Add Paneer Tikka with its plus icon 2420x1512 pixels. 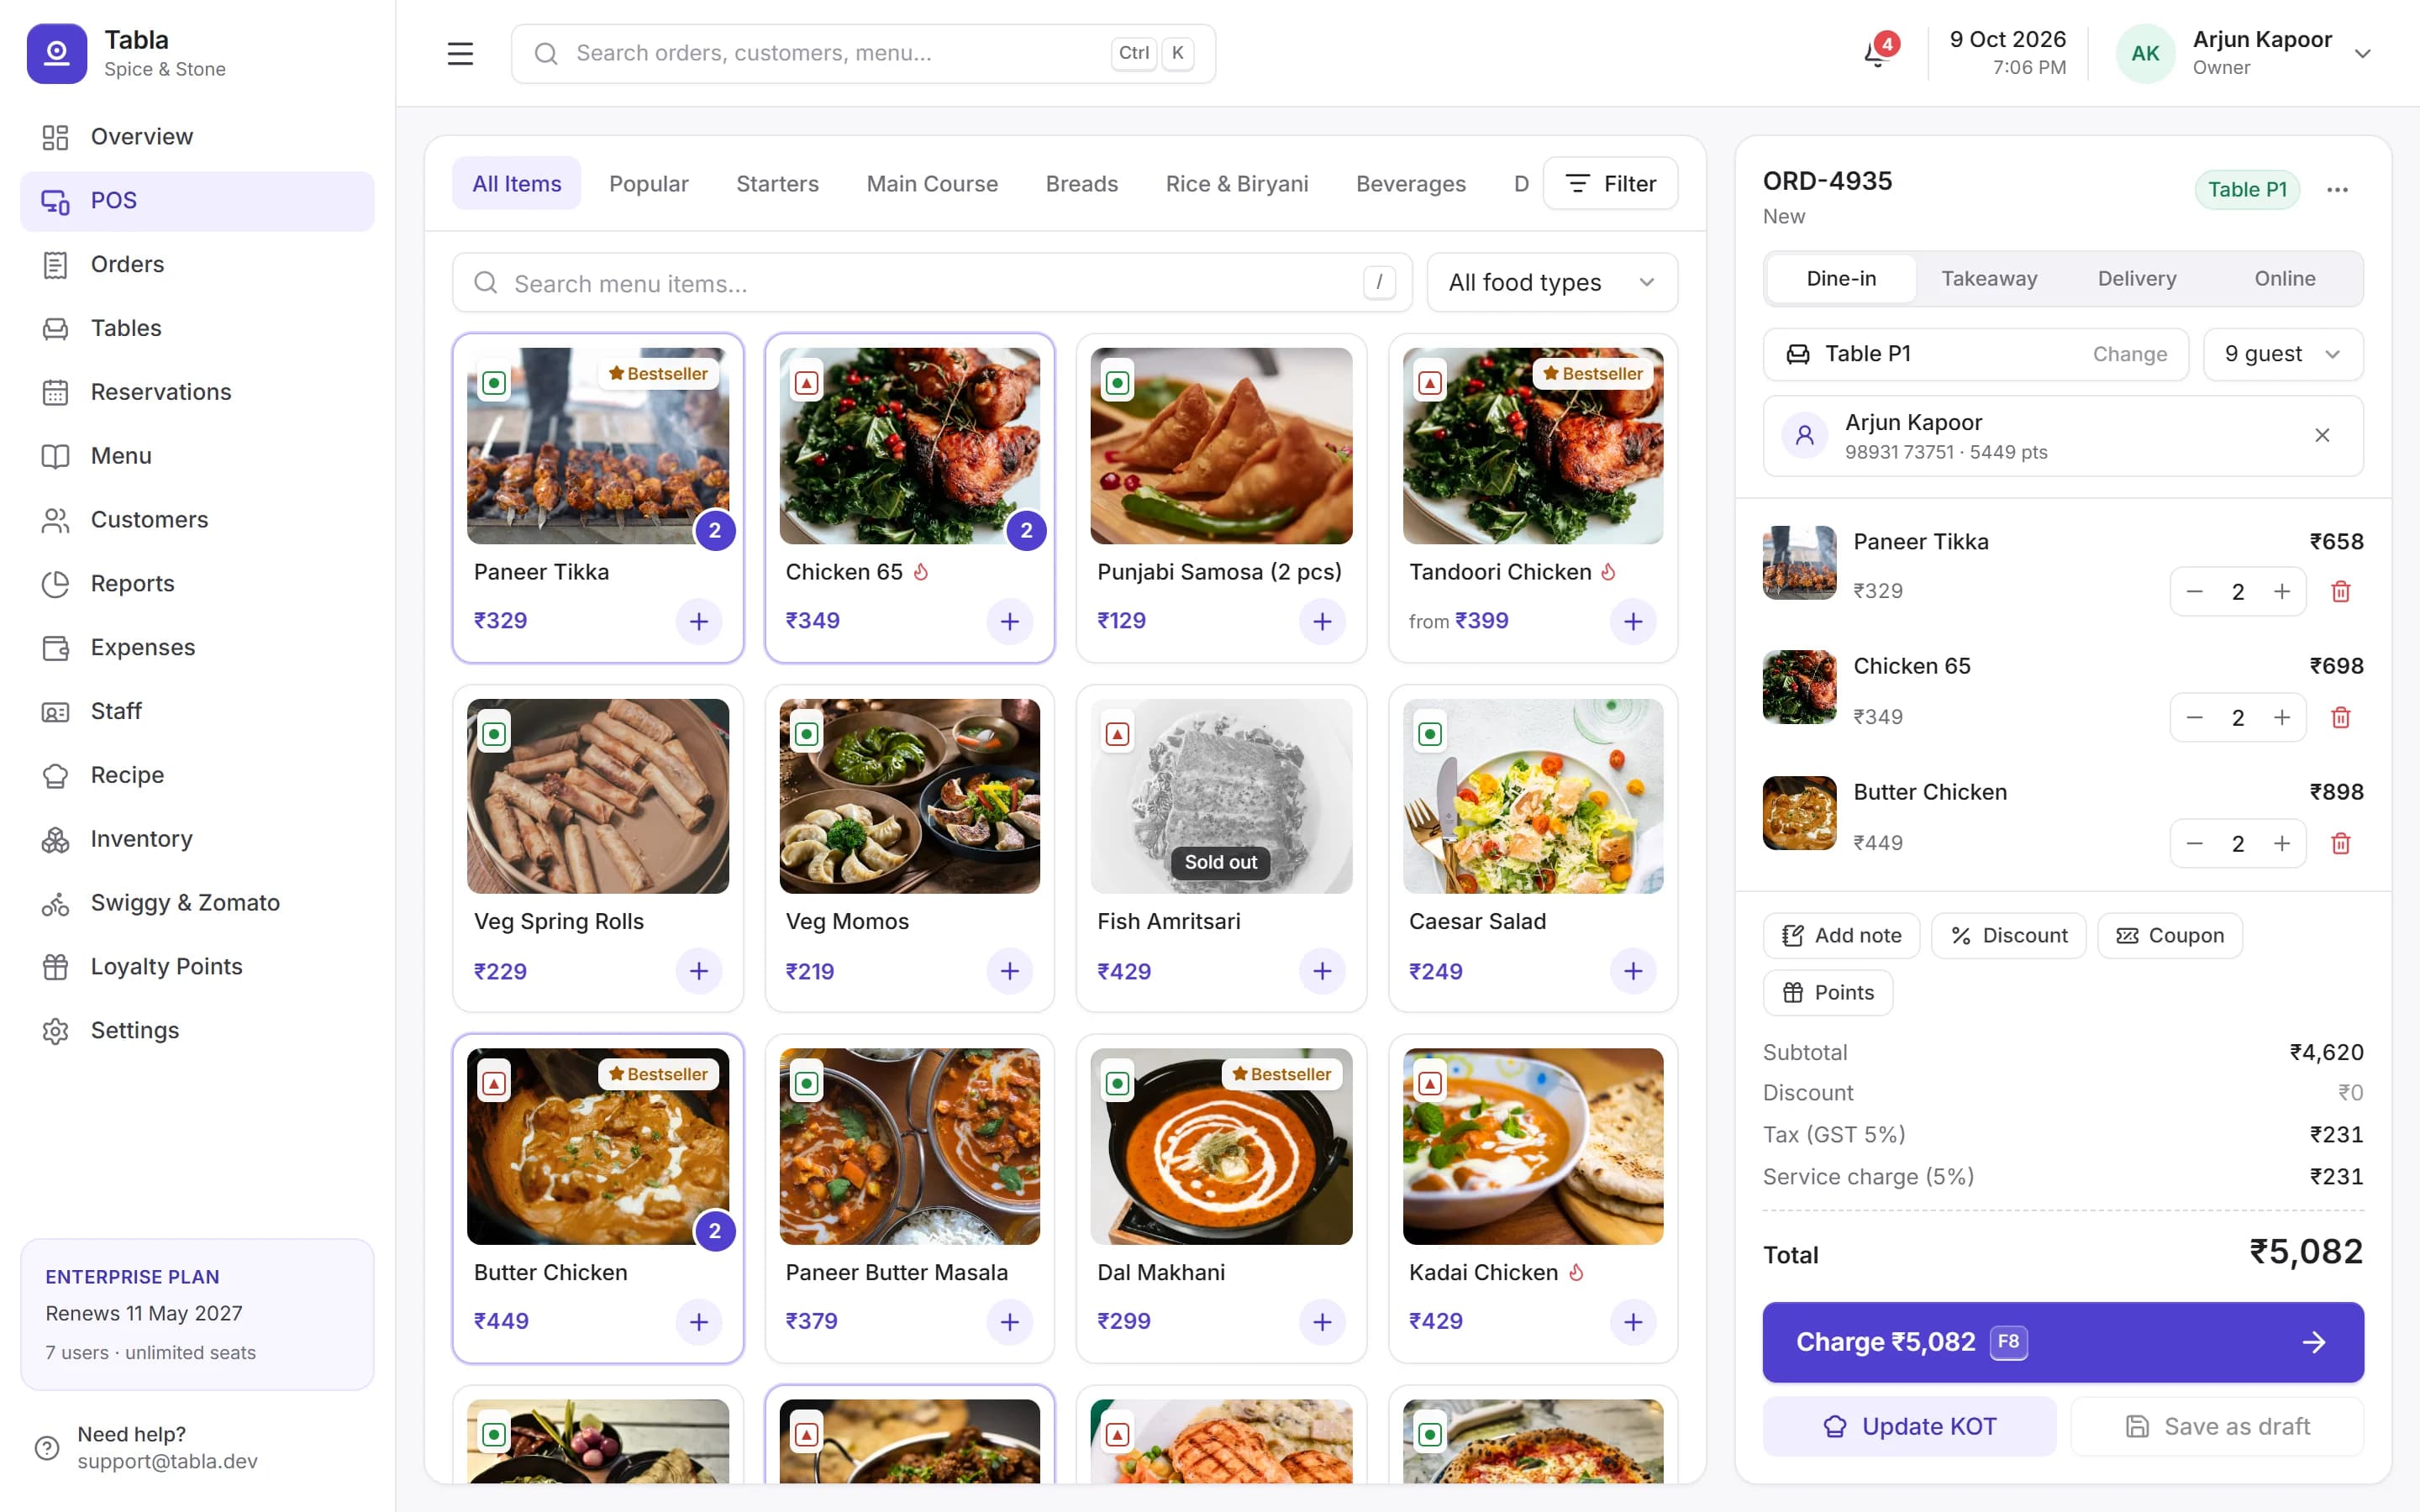(699, 621)
